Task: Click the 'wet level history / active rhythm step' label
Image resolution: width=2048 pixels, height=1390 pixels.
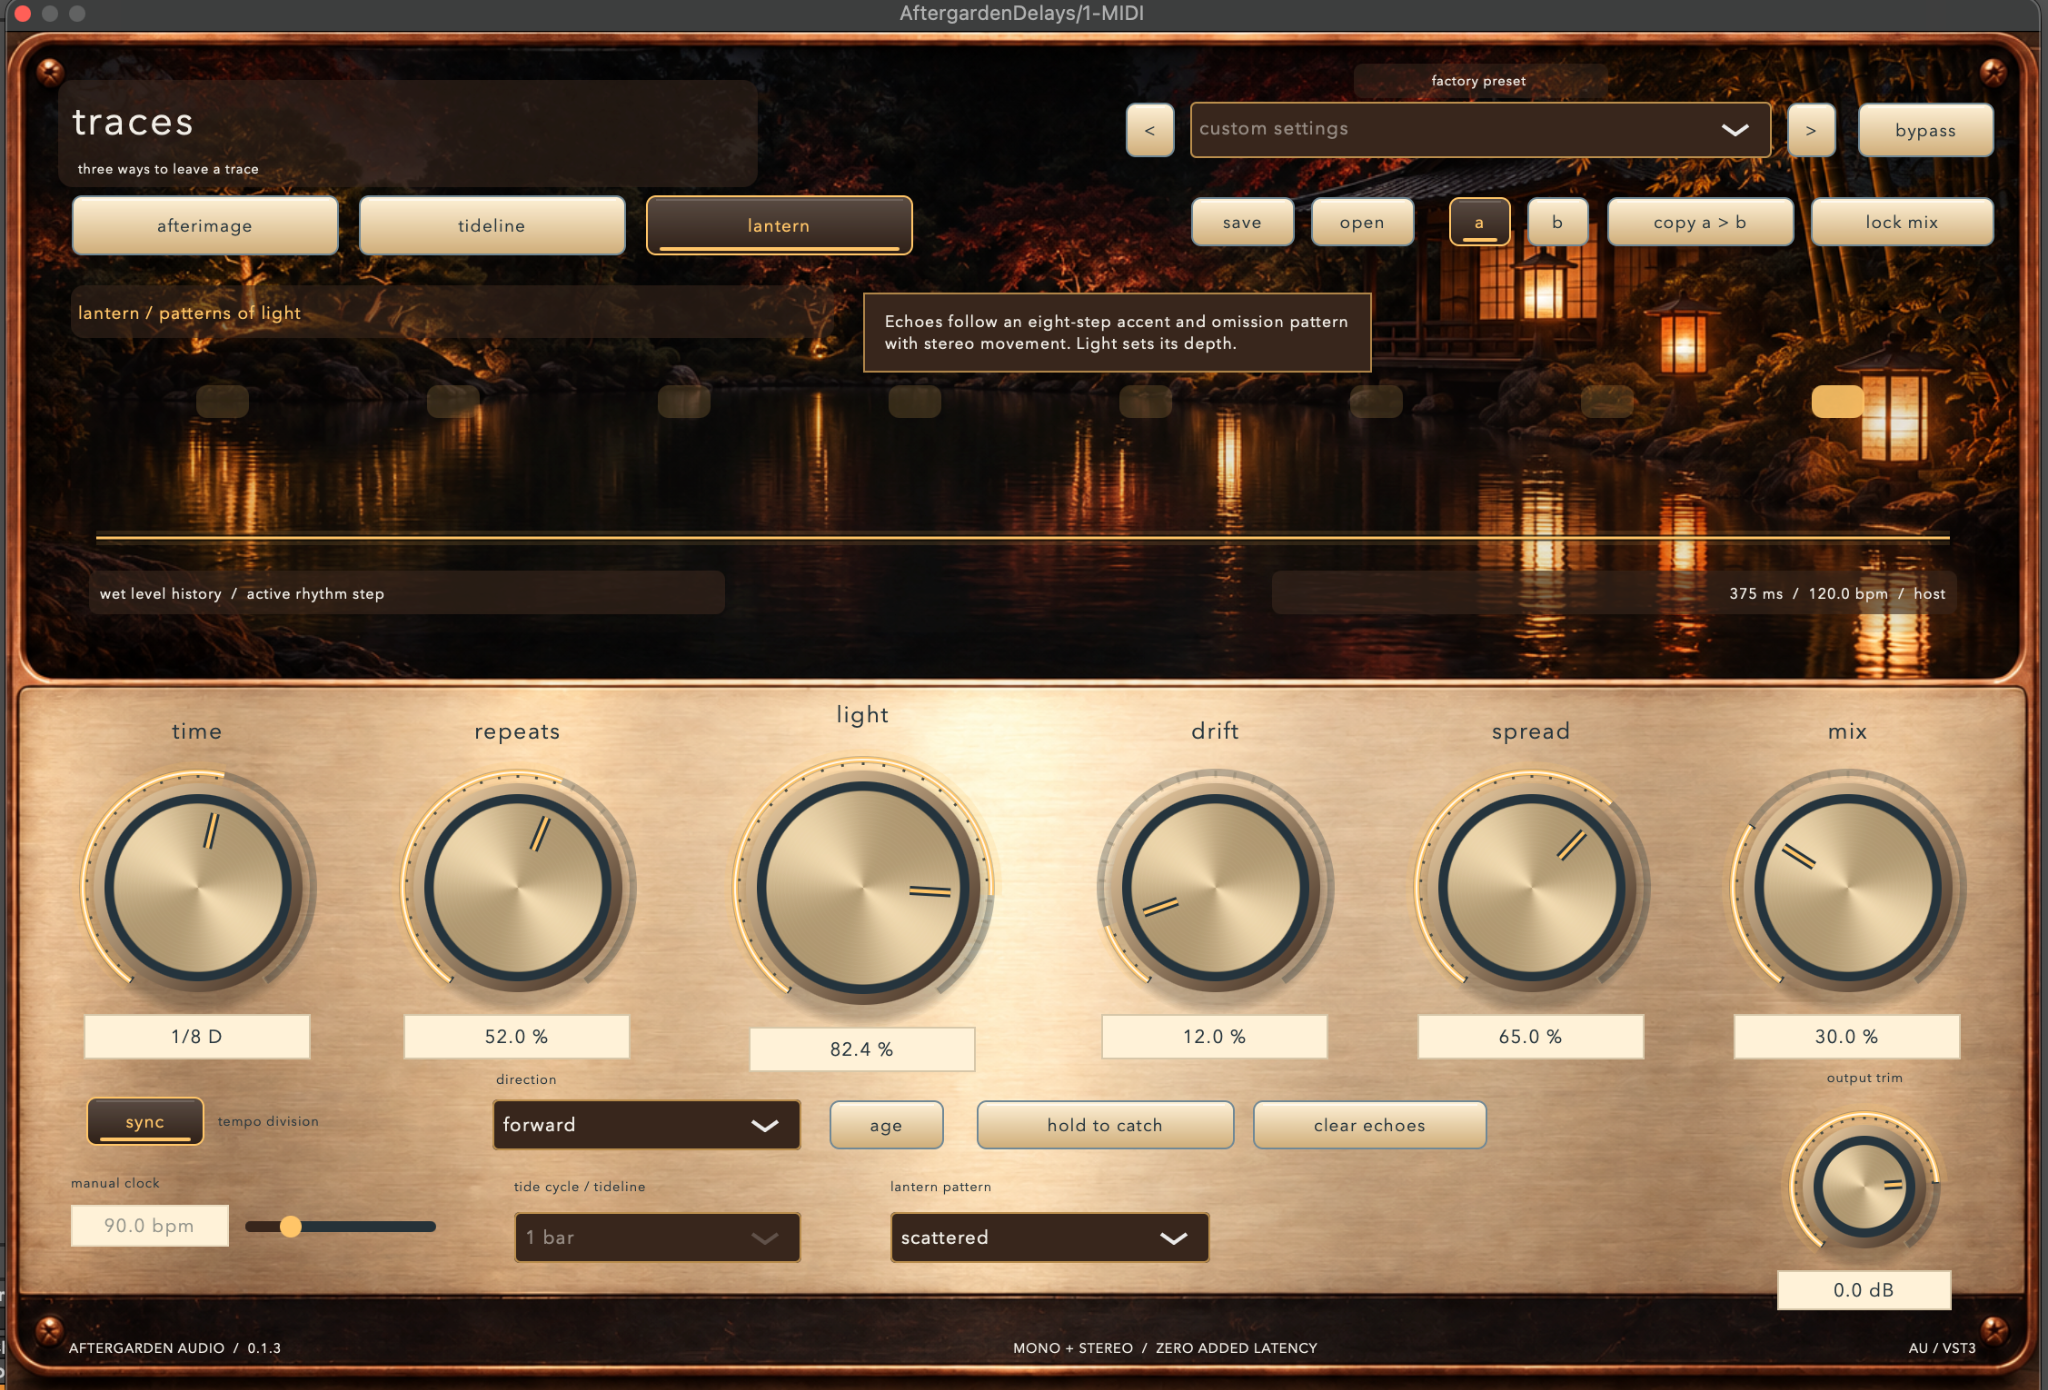Action: [x=242, y=593]
